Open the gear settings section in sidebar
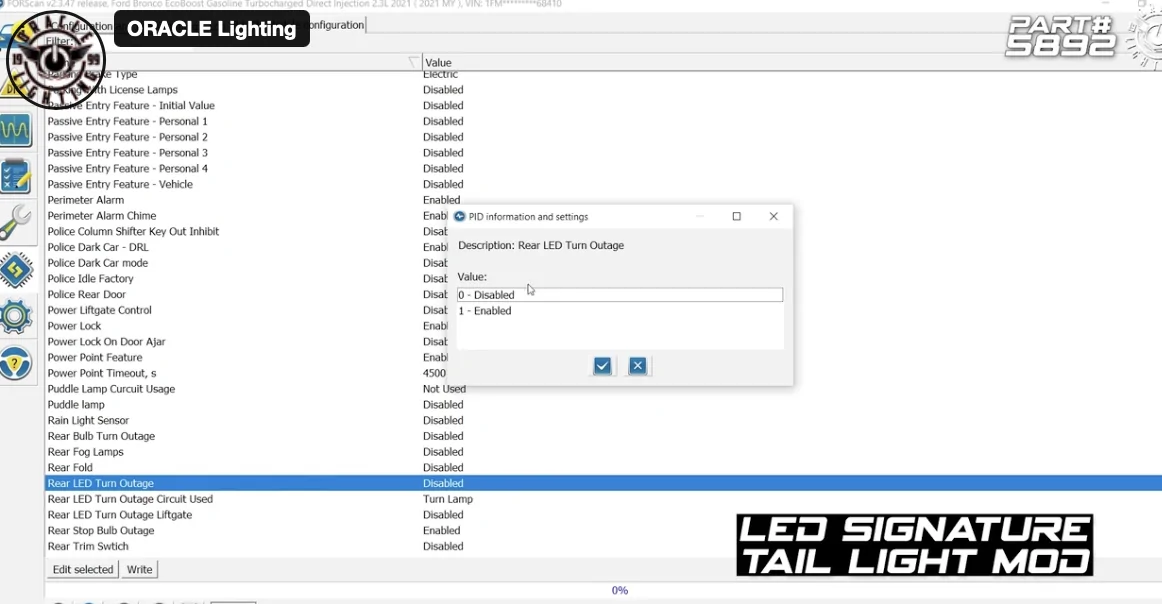 coord(16,317)
